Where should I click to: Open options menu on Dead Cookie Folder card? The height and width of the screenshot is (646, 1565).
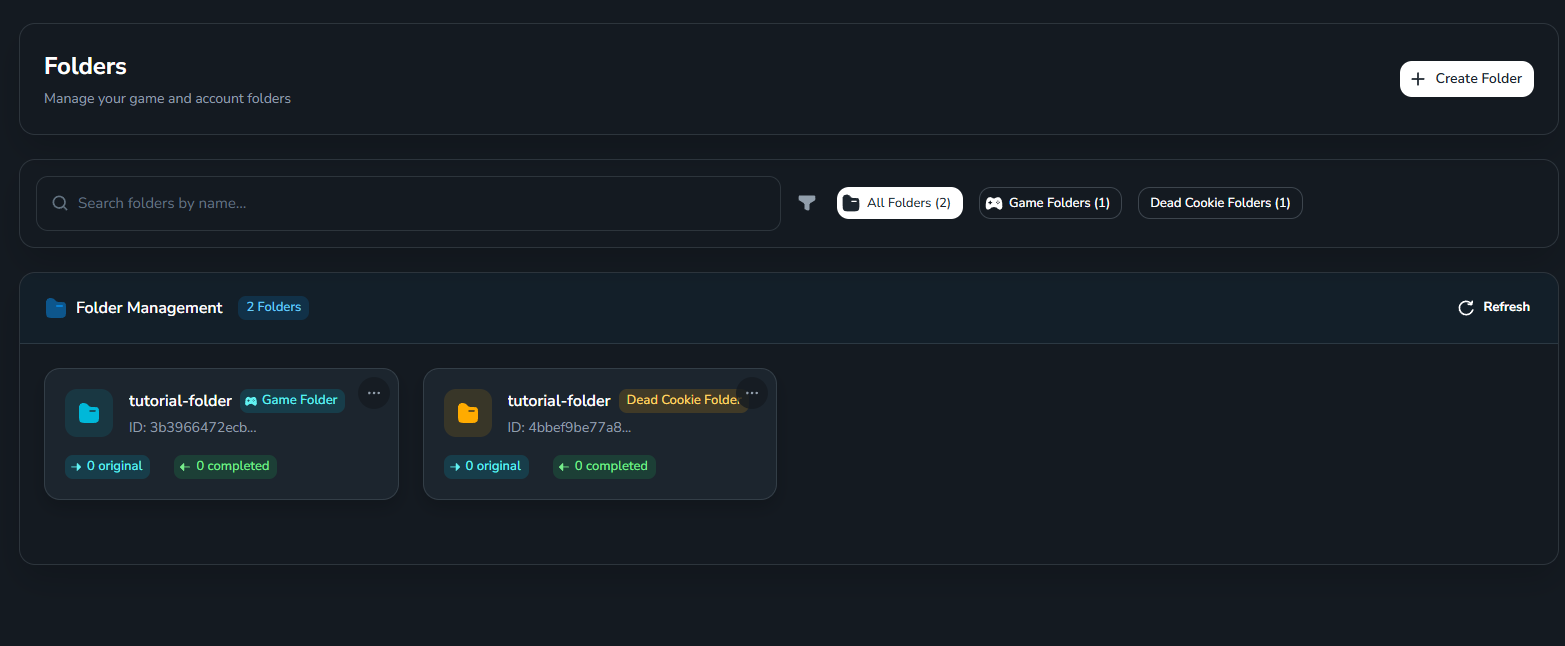pyautogui.click(x=752, y=393)
